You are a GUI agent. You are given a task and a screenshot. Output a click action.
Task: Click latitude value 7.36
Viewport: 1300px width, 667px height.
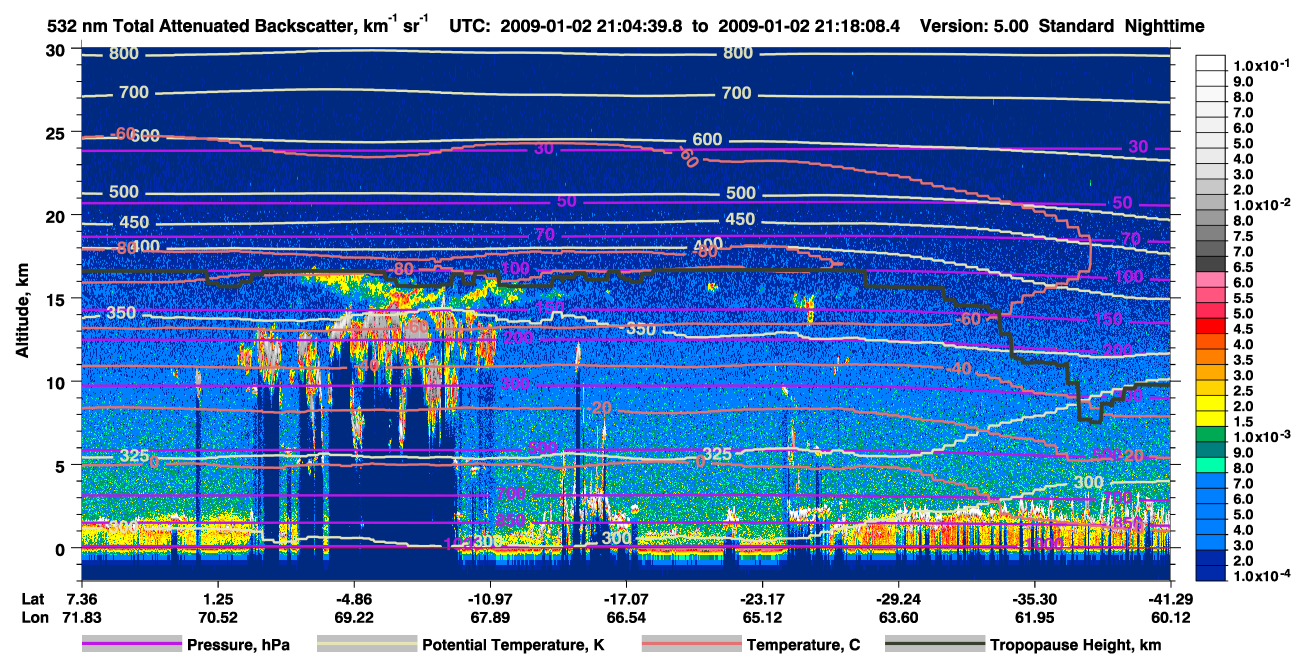(x=80, y=599)
